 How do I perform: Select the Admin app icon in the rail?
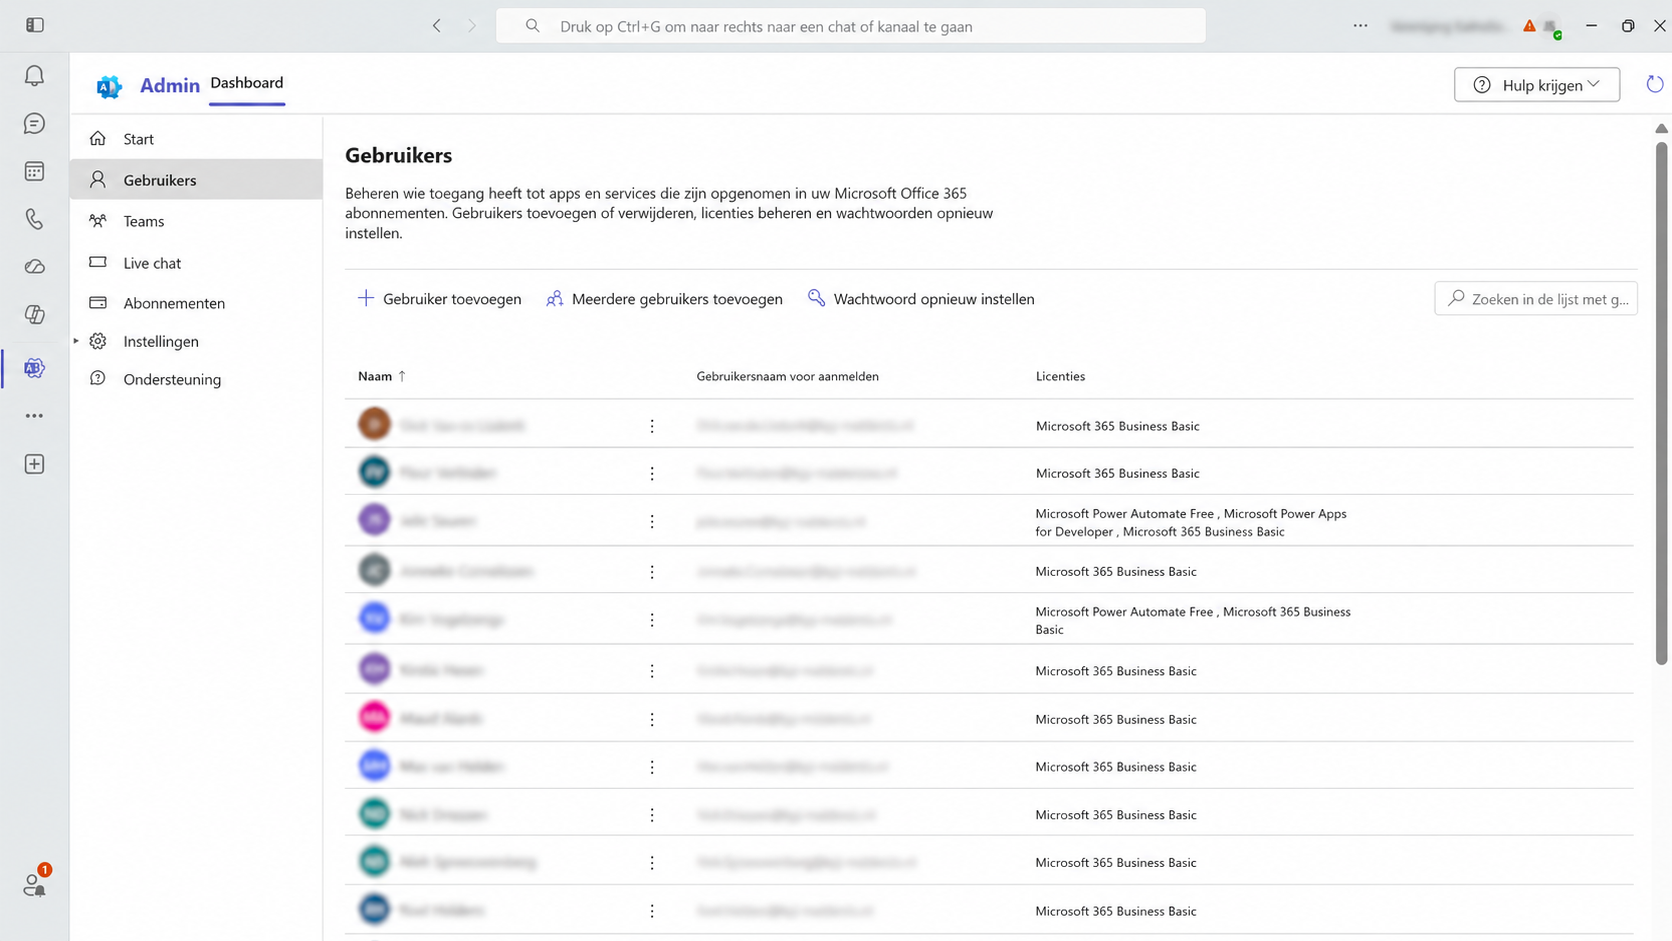click(x=34, y=368)
